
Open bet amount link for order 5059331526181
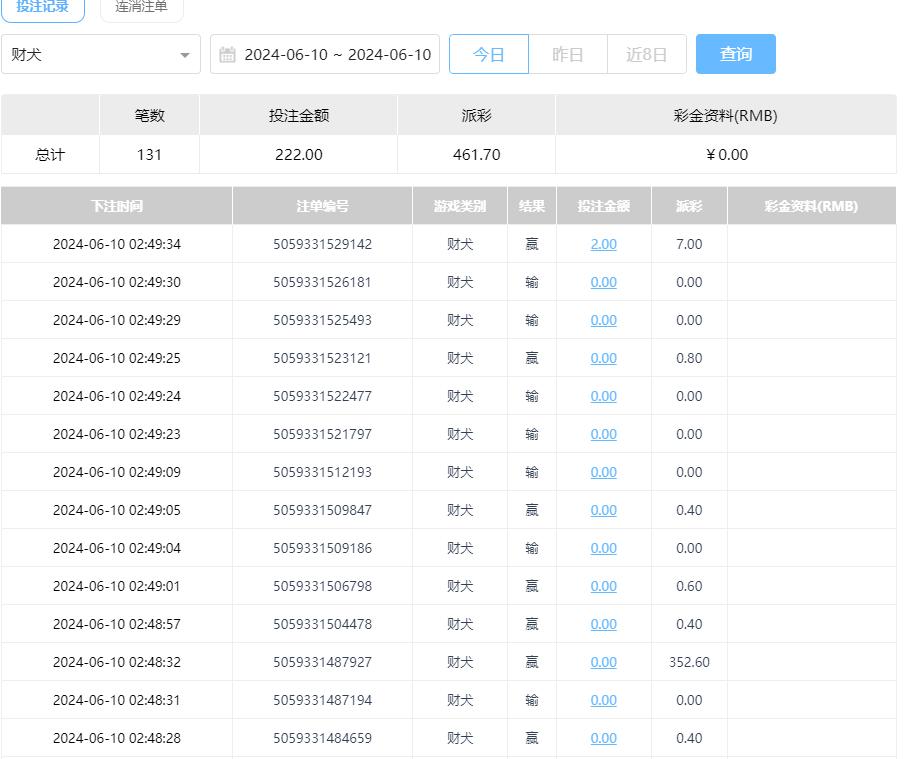click(x=603, y=282)
